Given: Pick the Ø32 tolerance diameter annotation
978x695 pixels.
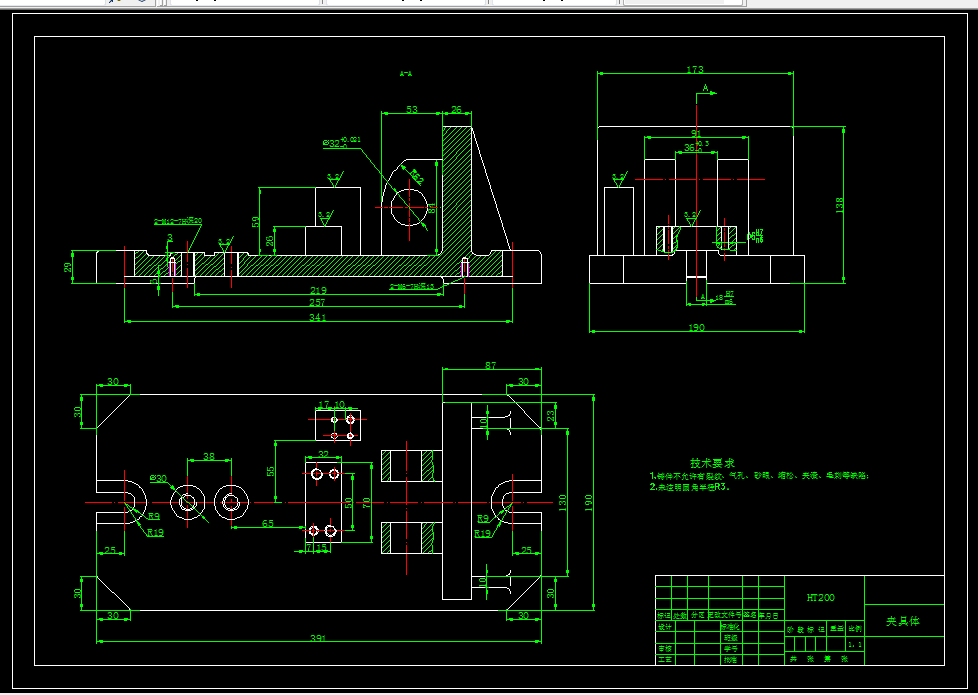Looking at the screenshot, I should (x=342, y=142).
